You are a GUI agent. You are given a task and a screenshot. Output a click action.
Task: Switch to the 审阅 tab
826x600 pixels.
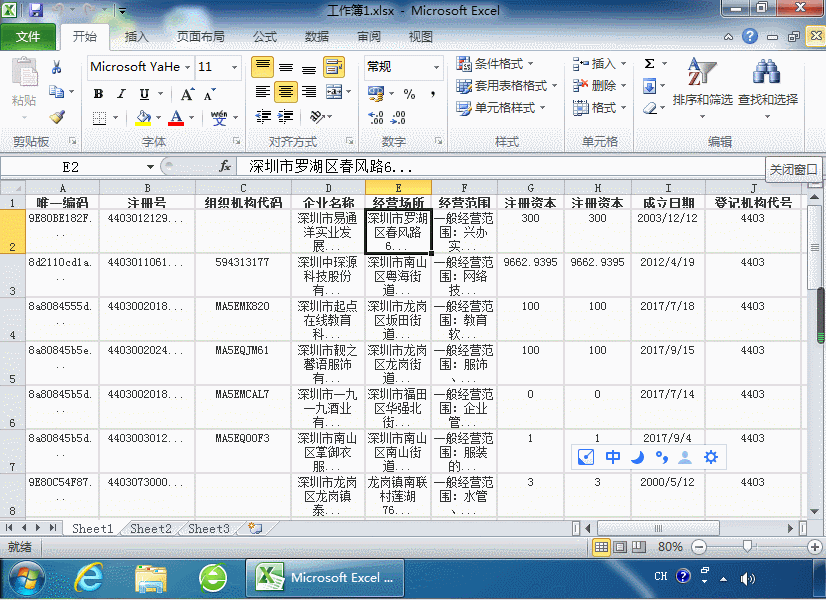coord(369,36)
